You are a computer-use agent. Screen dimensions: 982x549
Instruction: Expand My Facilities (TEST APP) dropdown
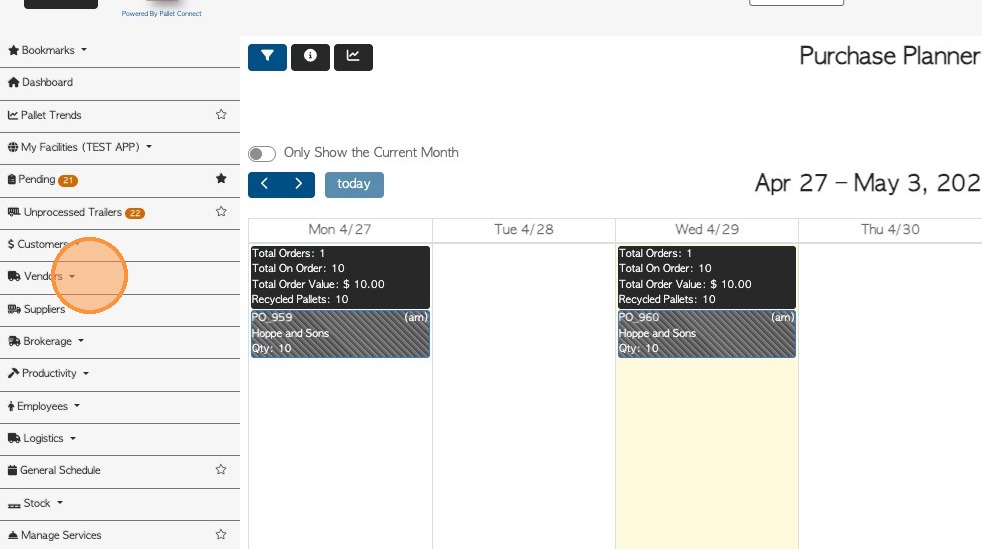(x=80, y=147)
